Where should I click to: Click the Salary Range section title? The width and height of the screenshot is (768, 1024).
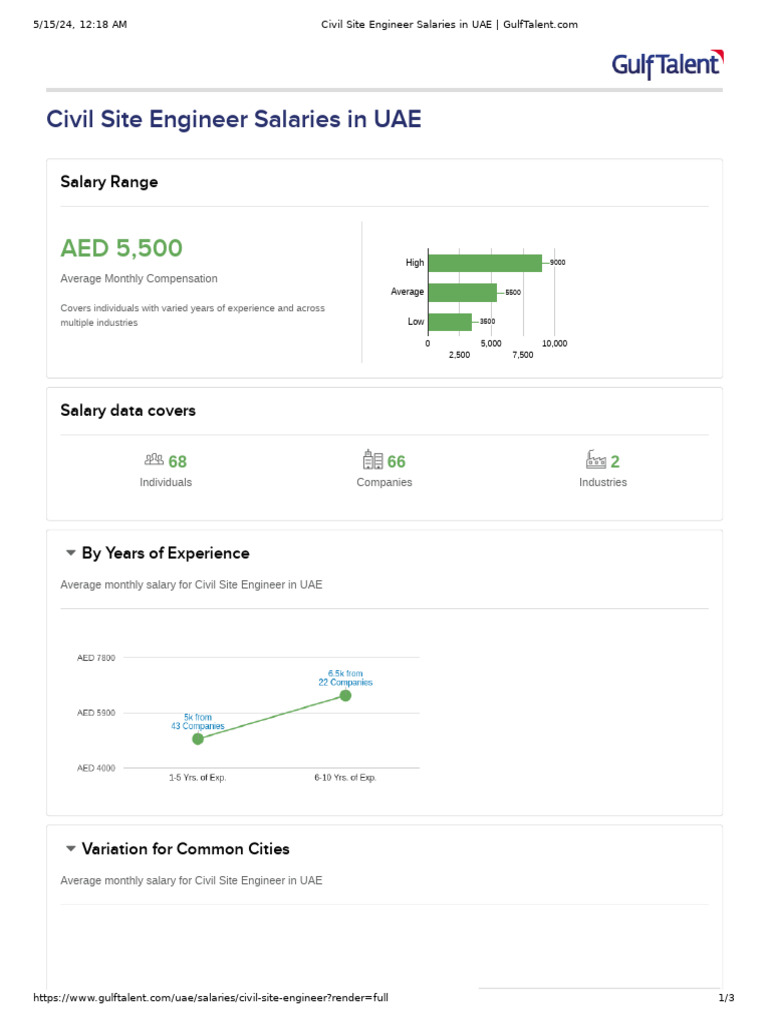click(109, 182)
